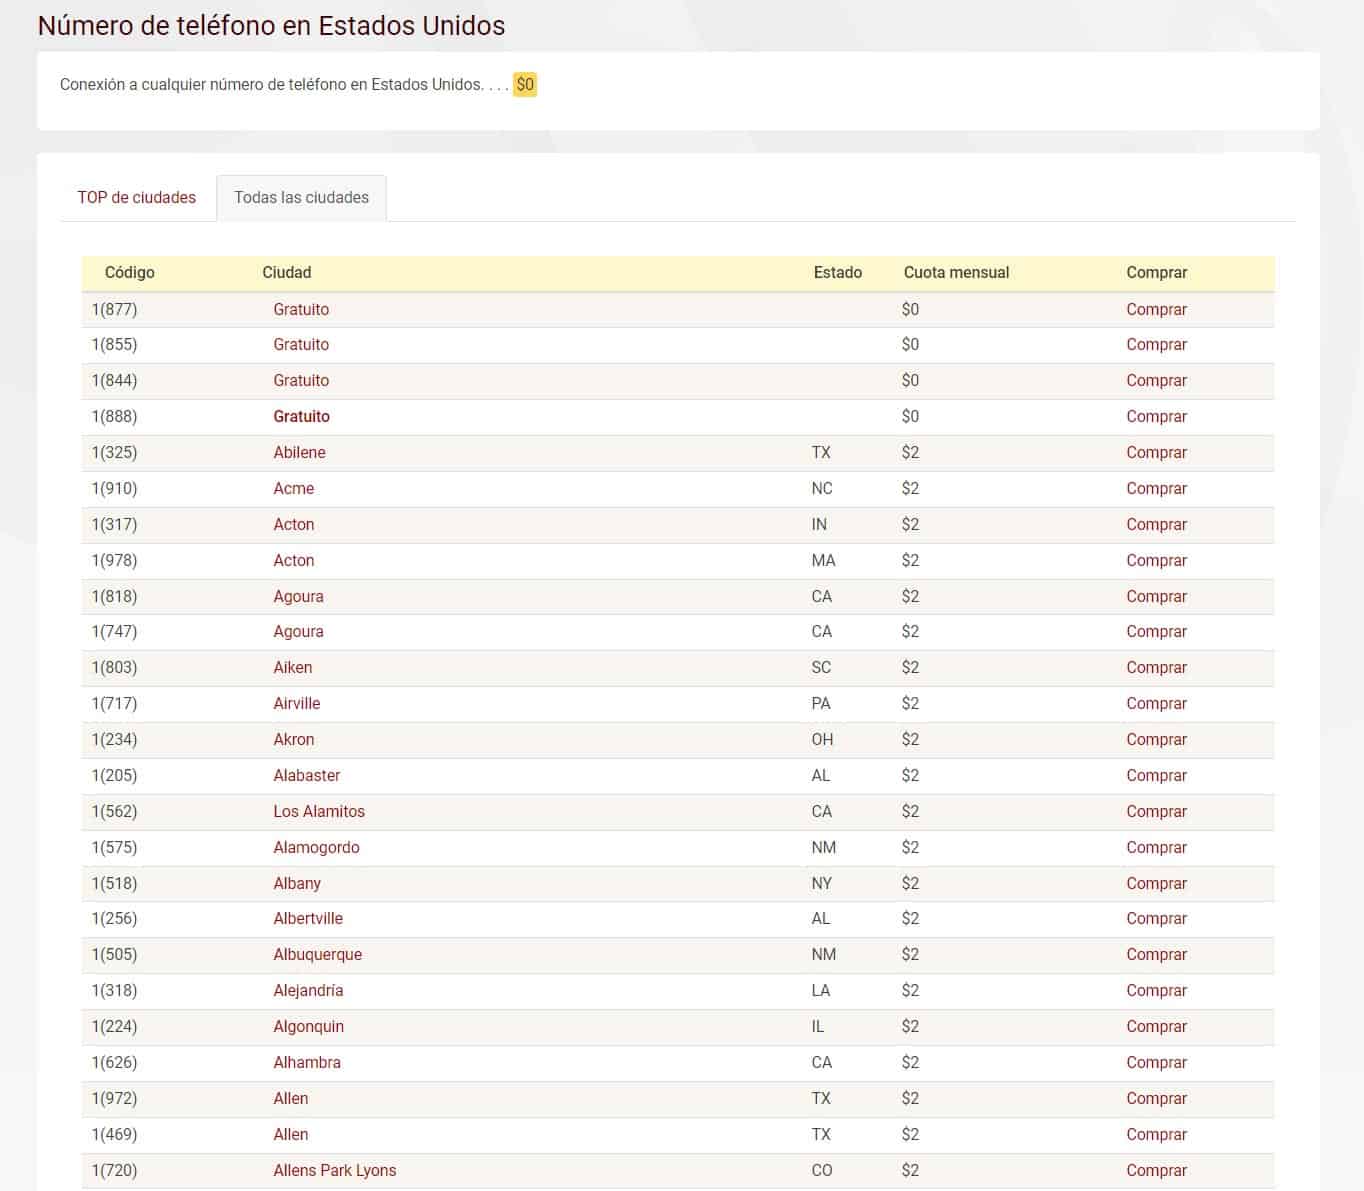Viewport: 1364px width, 1191px height.
Task: Open Allens Park Lyons city link
Action: tap(334, 1170)
